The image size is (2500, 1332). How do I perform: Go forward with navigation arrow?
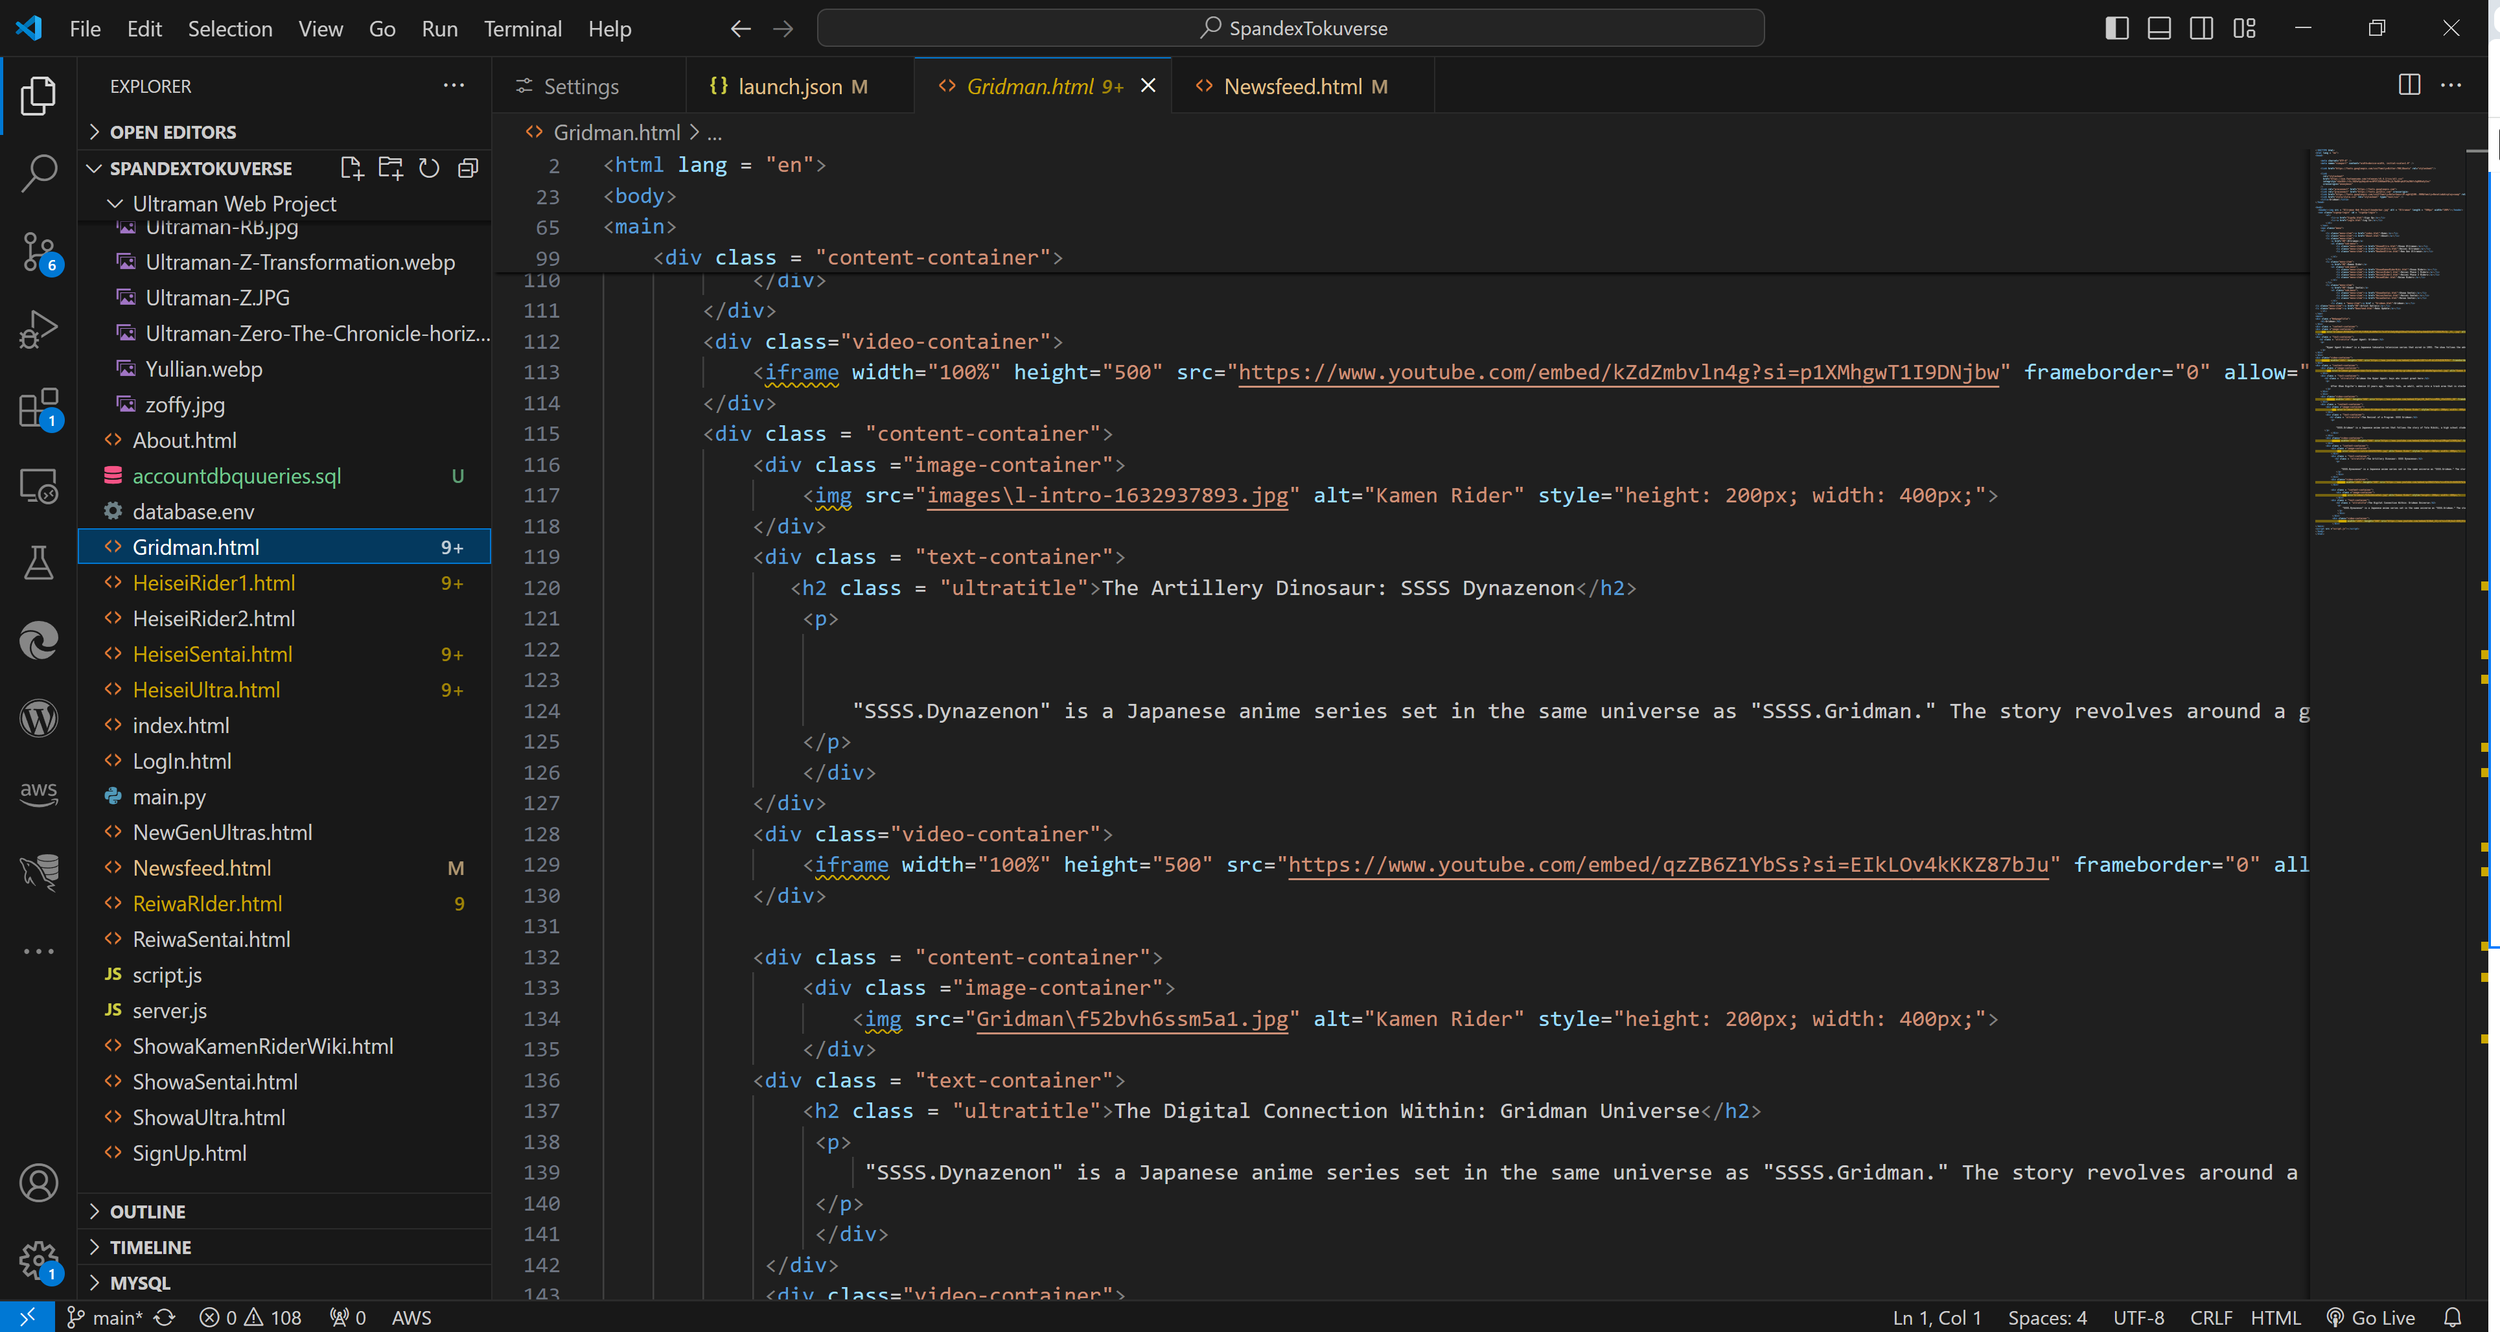click(783, 28)
